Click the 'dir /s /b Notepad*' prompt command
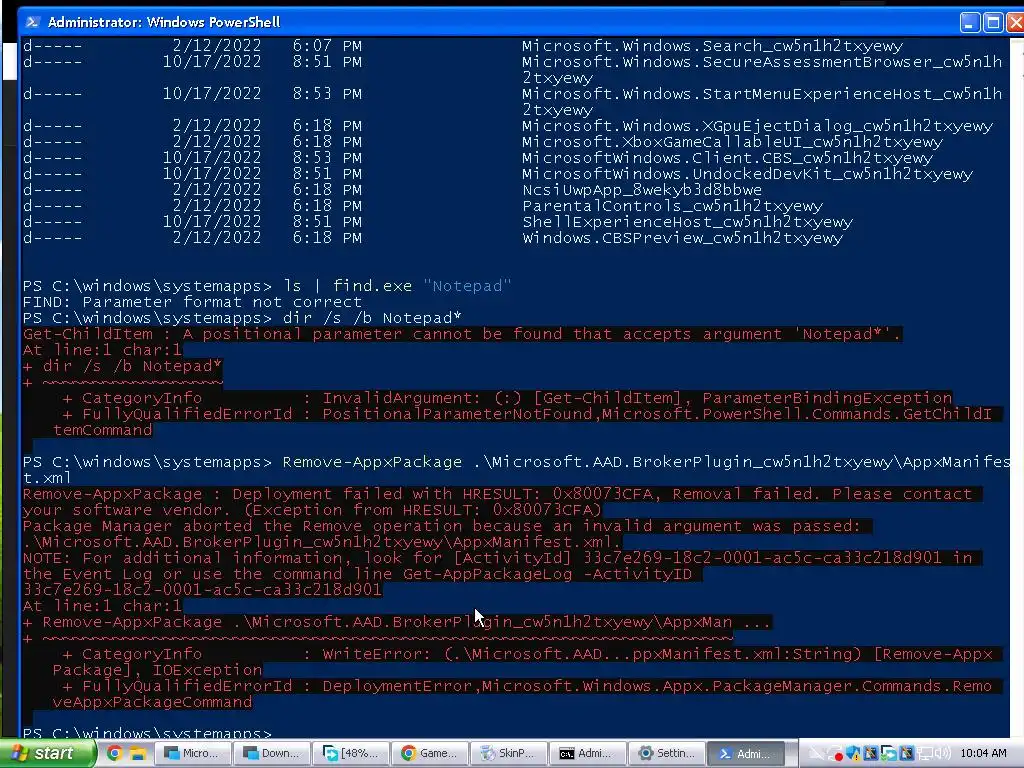Viewport: 1024px width, 768px height. tap(372, 318)
